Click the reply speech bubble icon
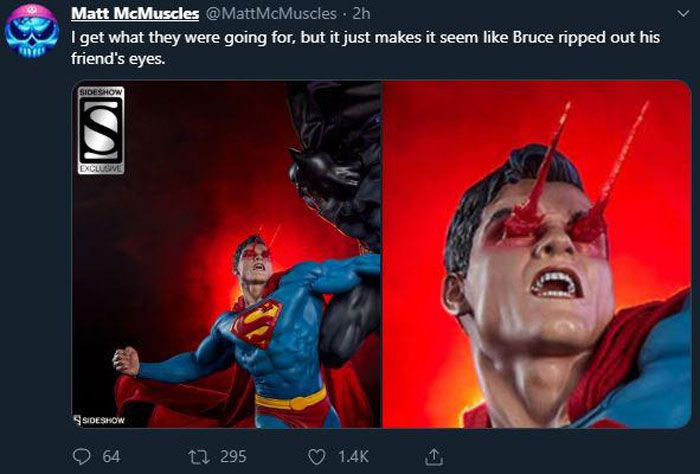This screenshot has height=474, width=700. click(82, 456)
